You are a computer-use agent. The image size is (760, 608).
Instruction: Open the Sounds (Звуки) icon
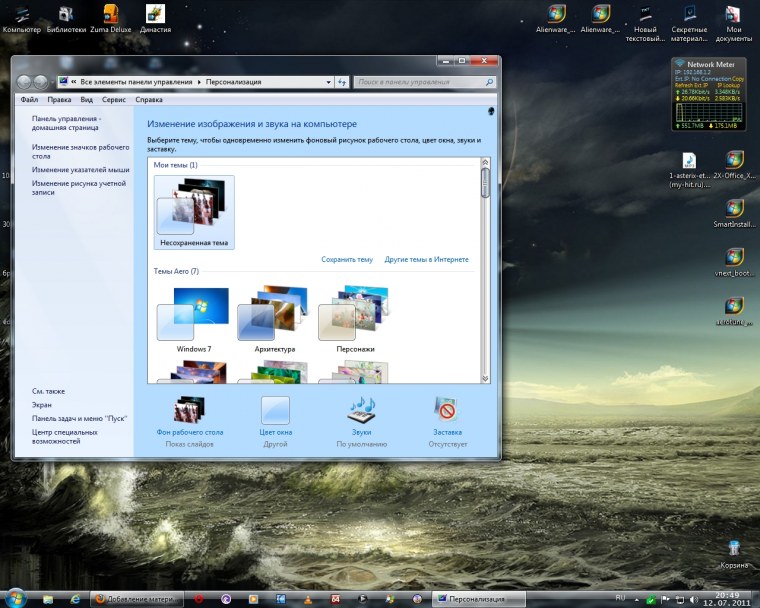(360, 410)
